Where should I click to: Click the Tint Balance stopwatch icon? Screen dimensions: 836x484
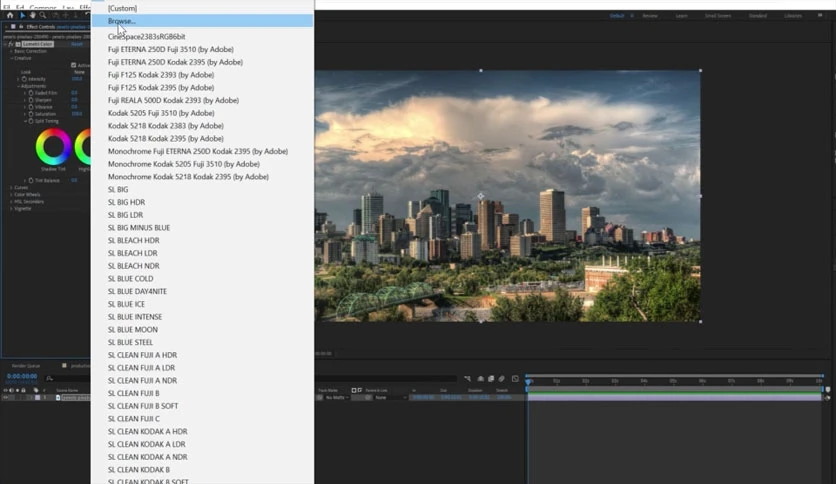tap(31, 180)
